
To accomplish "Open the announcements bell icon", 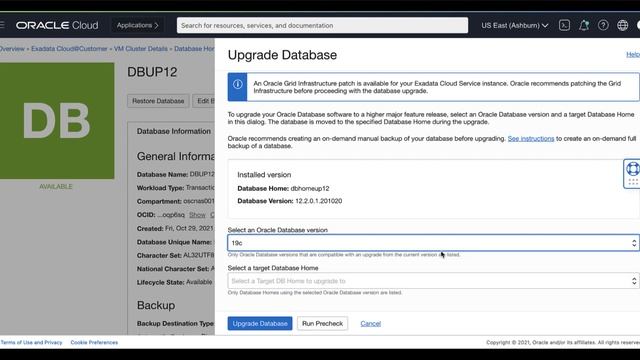I will pyautogui.click(x=584, y=25).
